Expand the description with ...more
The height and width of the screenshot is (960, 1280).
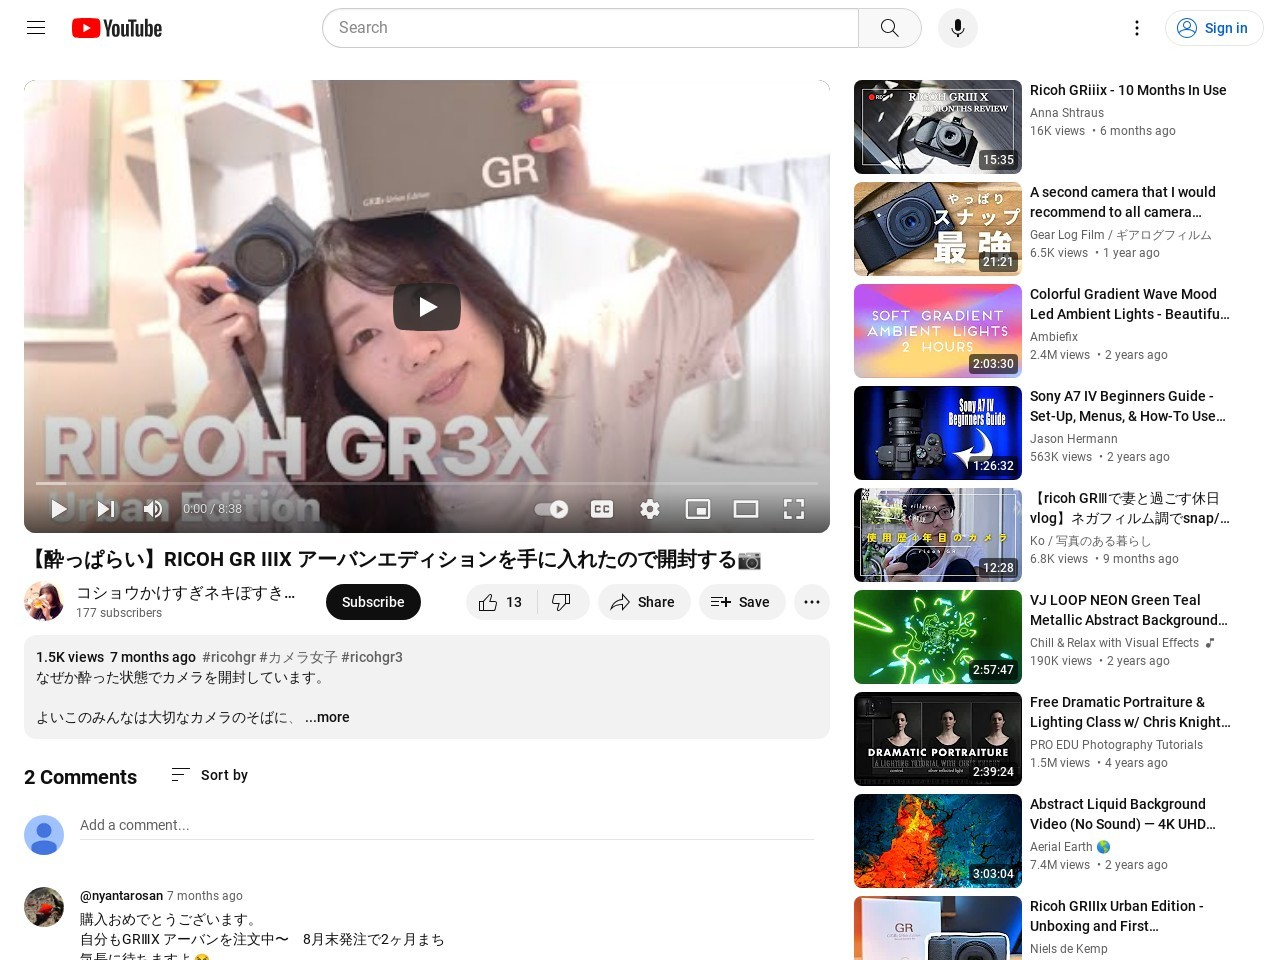point(327,717)
